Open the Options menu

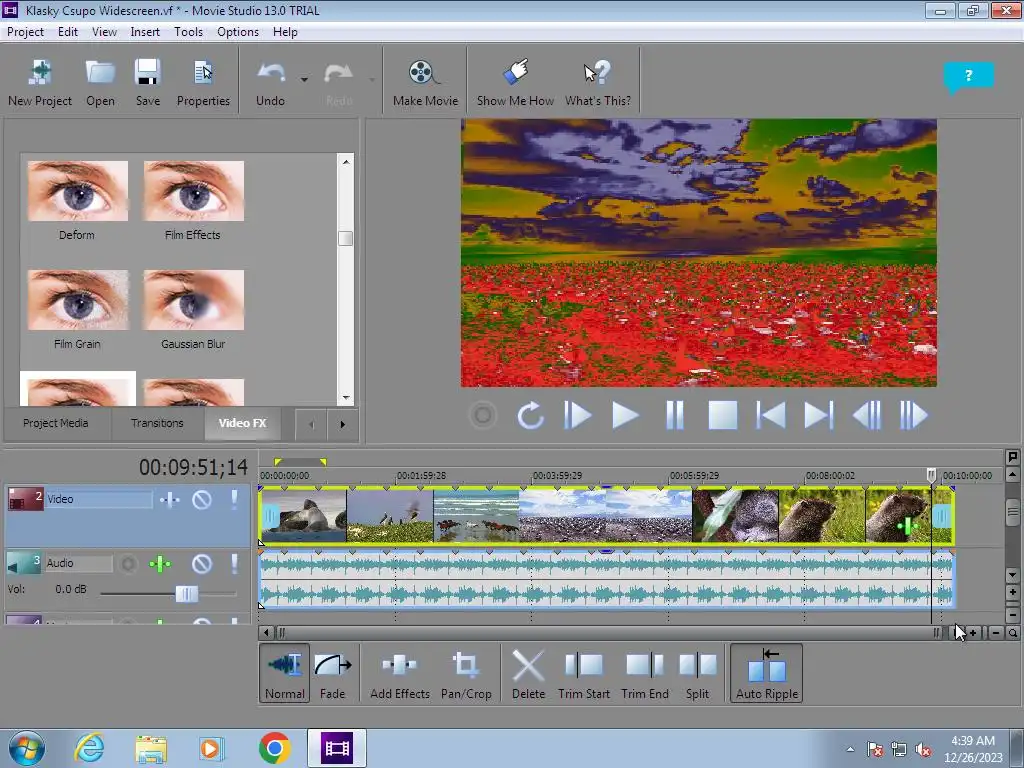click(x=238, y=32)
